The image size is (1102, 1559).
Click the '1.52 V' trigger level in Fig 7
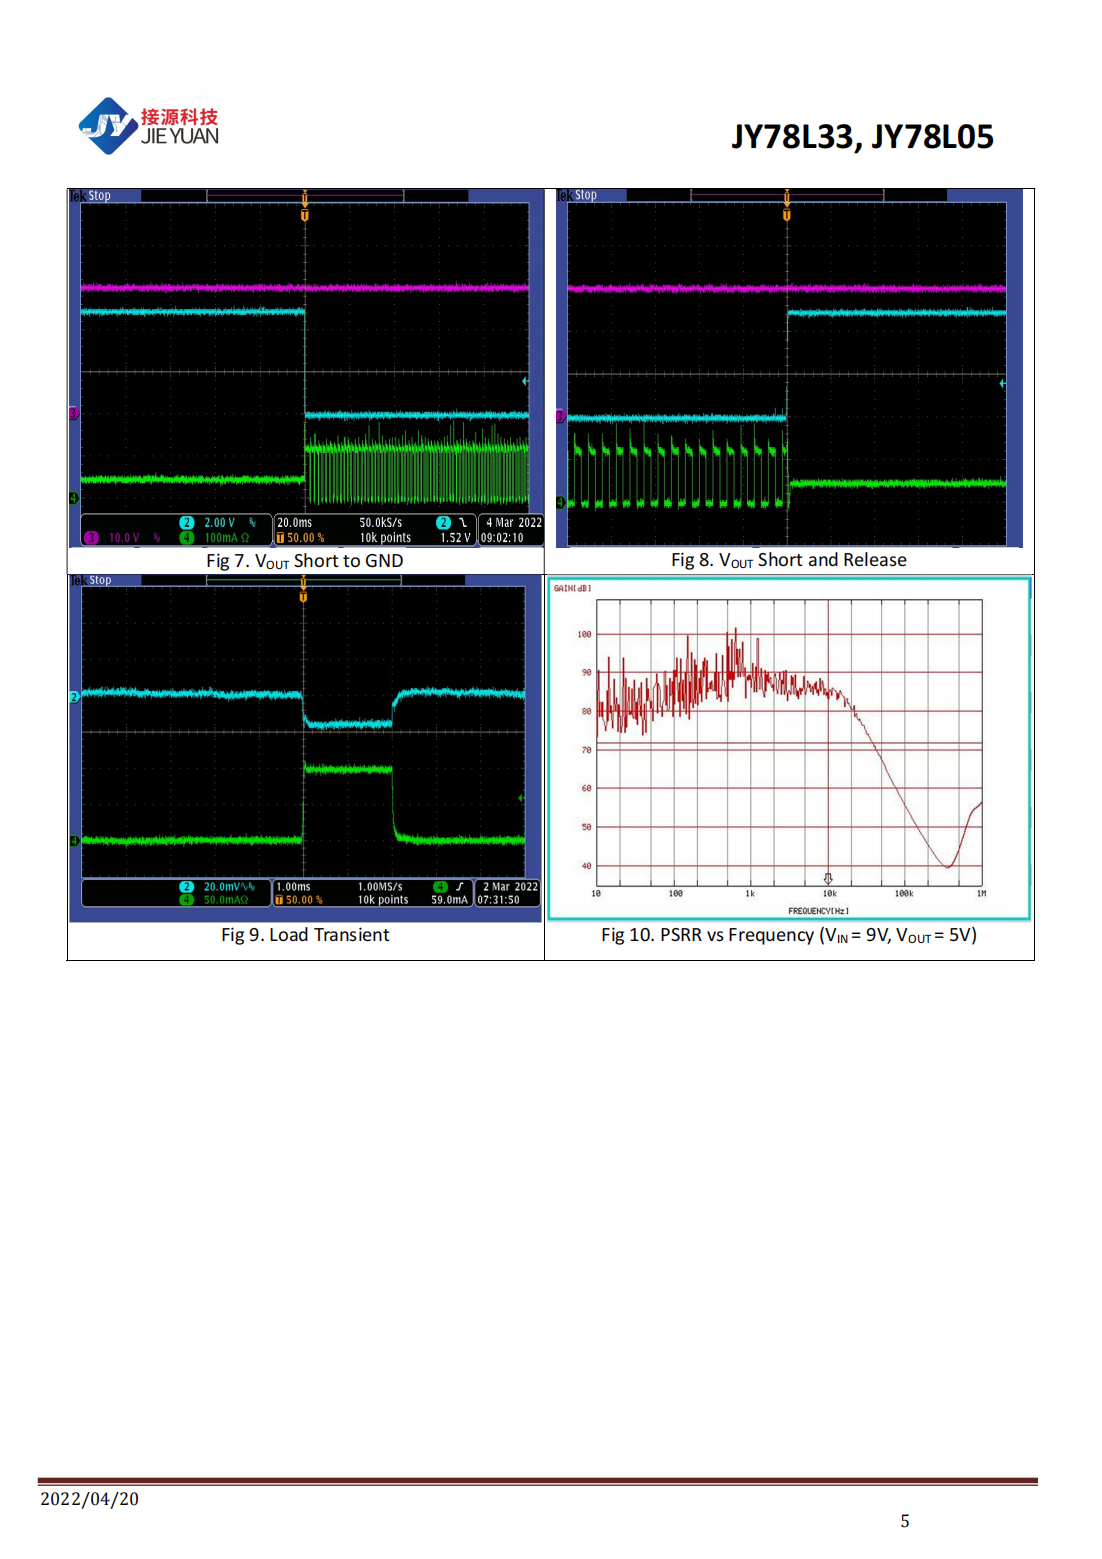[455, 538]
